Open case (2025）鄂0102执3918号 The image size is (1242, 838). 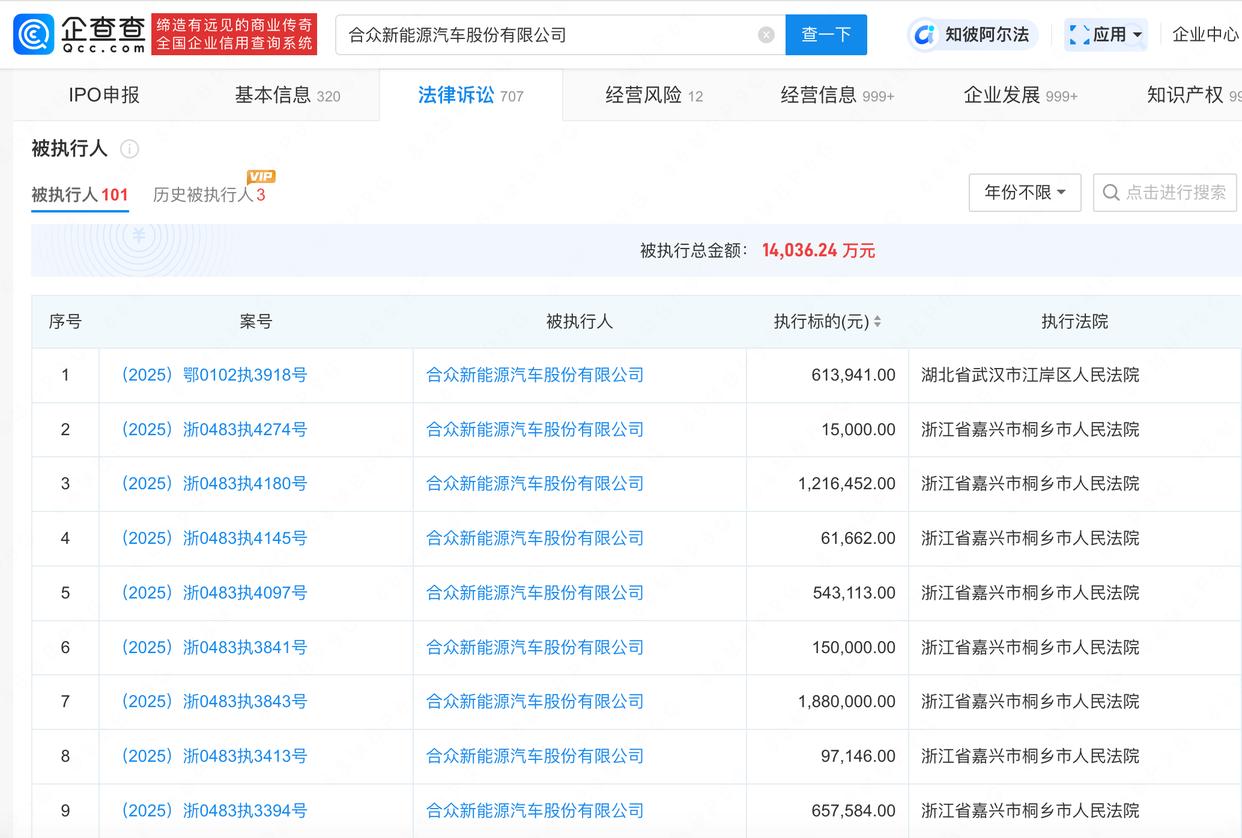[x=213, y=375]
